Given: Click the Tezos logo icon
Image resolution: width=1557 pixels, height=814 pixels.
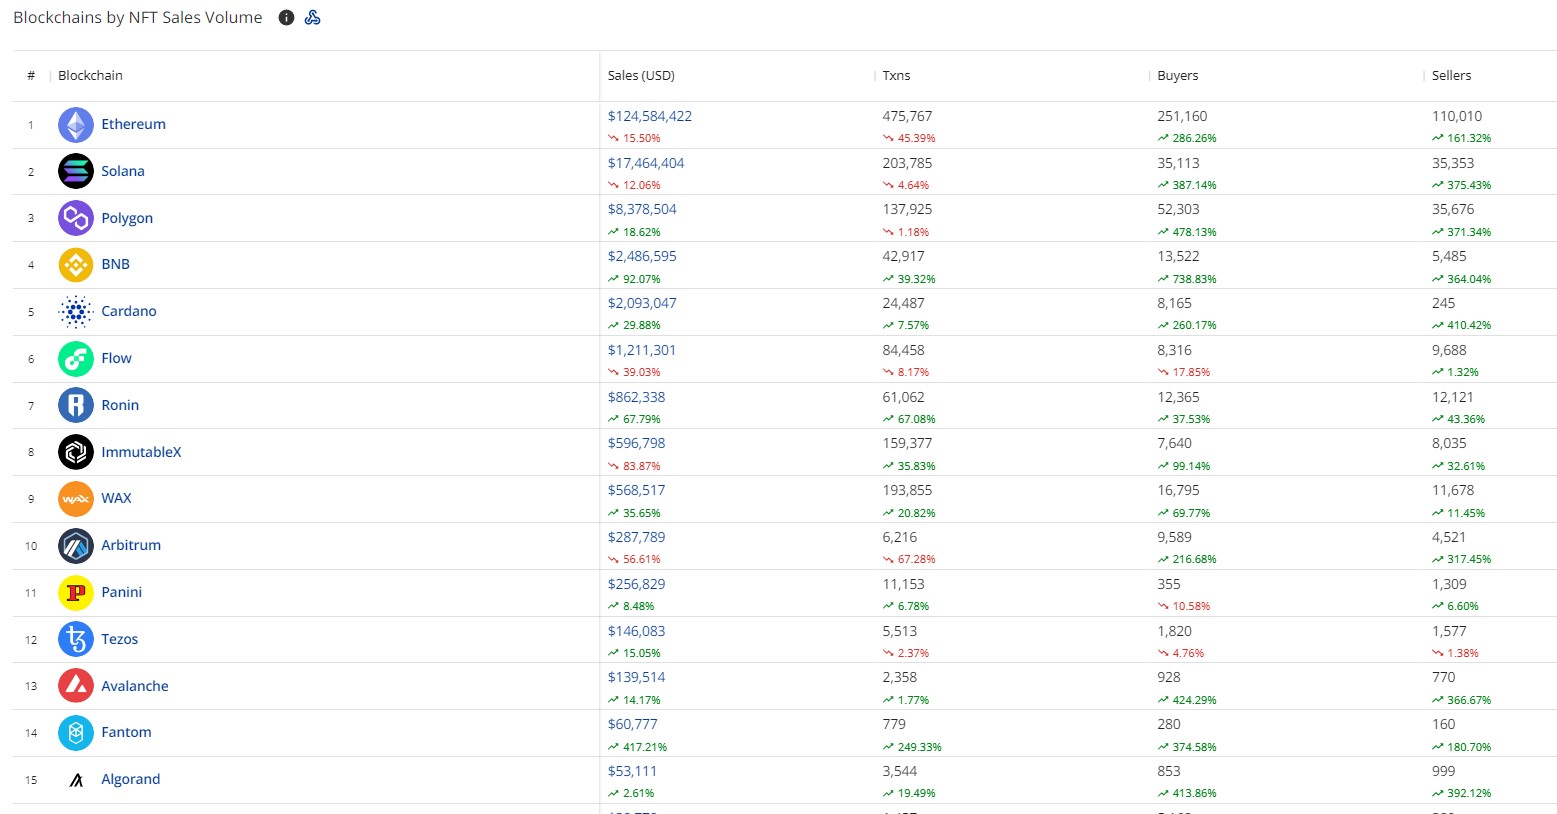Looking at the screenshot, I should [x=76, y=639].
